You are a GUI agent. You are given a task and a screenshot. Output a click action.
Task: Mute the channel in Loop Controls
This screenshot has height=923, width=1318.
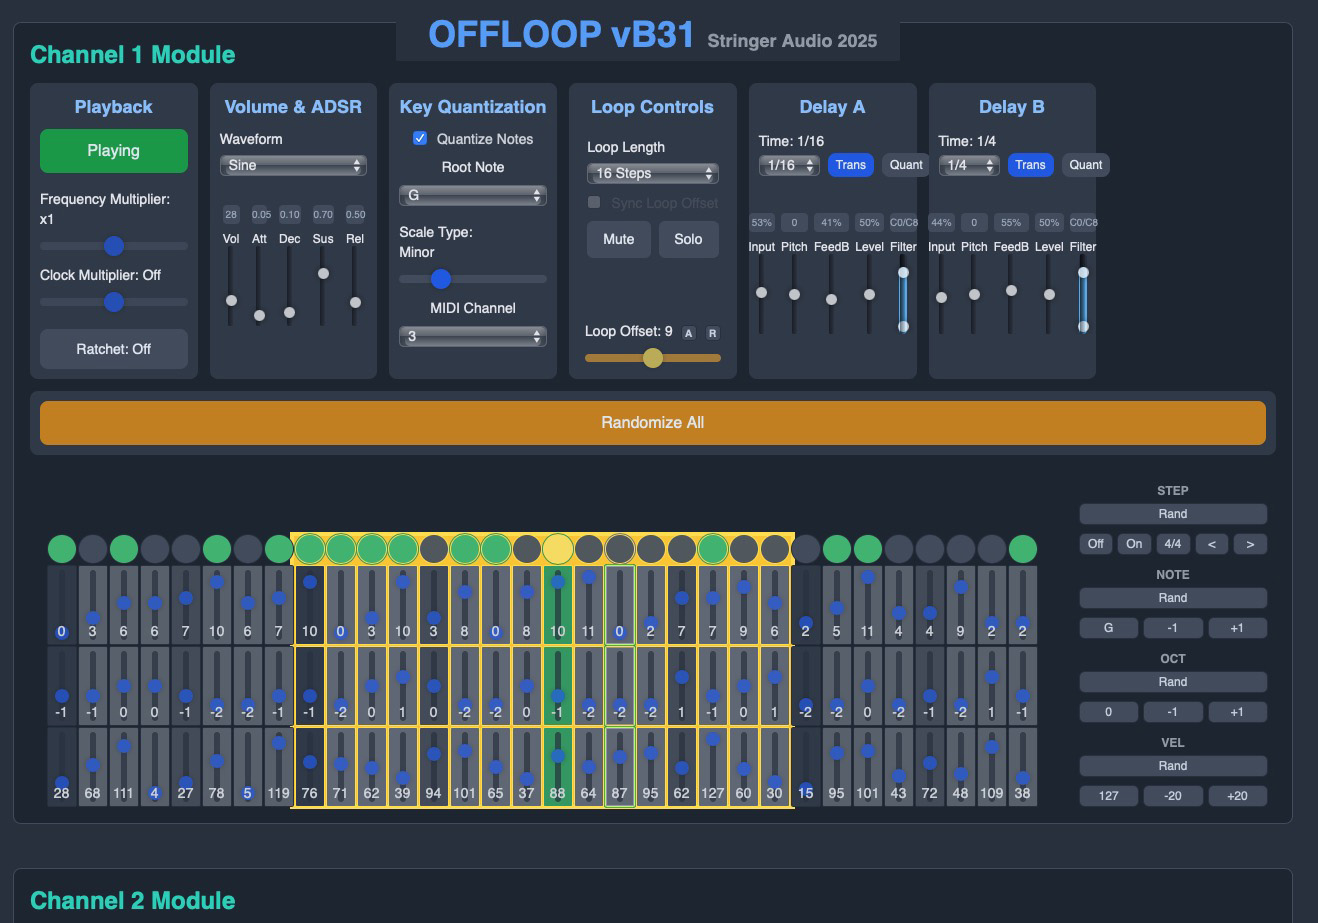click(x=618, y=239)
